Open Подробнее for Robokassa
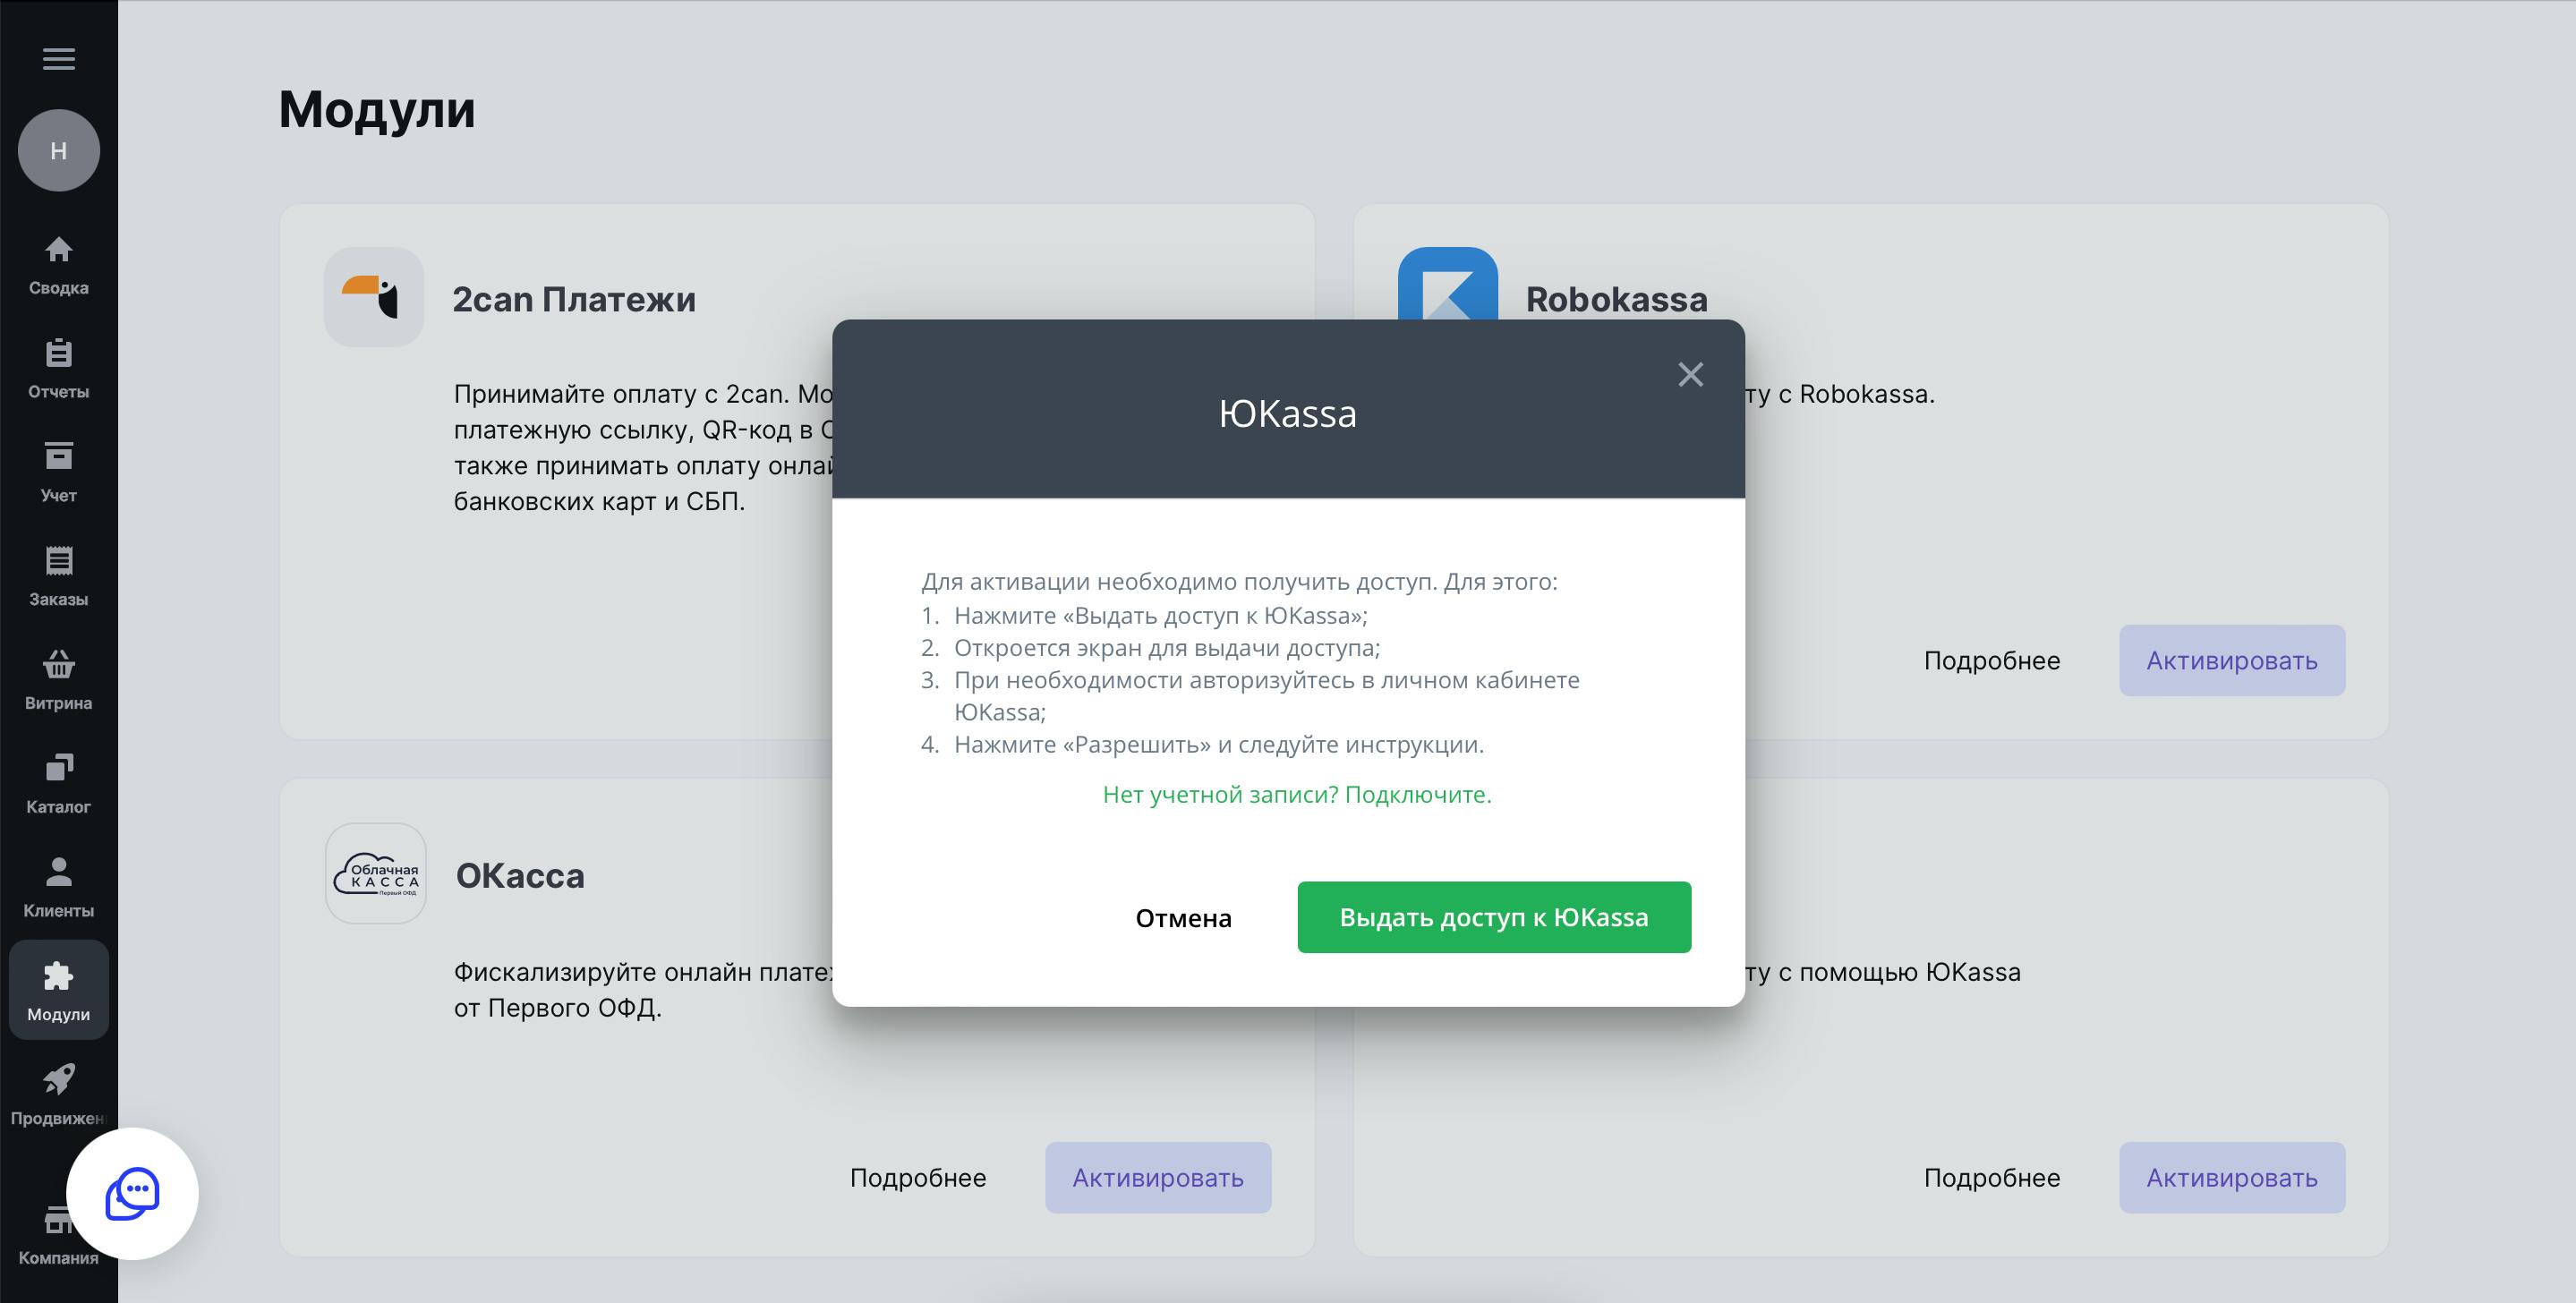The height and width of the screenshot is (1303, 2576). pos(1991,660)
